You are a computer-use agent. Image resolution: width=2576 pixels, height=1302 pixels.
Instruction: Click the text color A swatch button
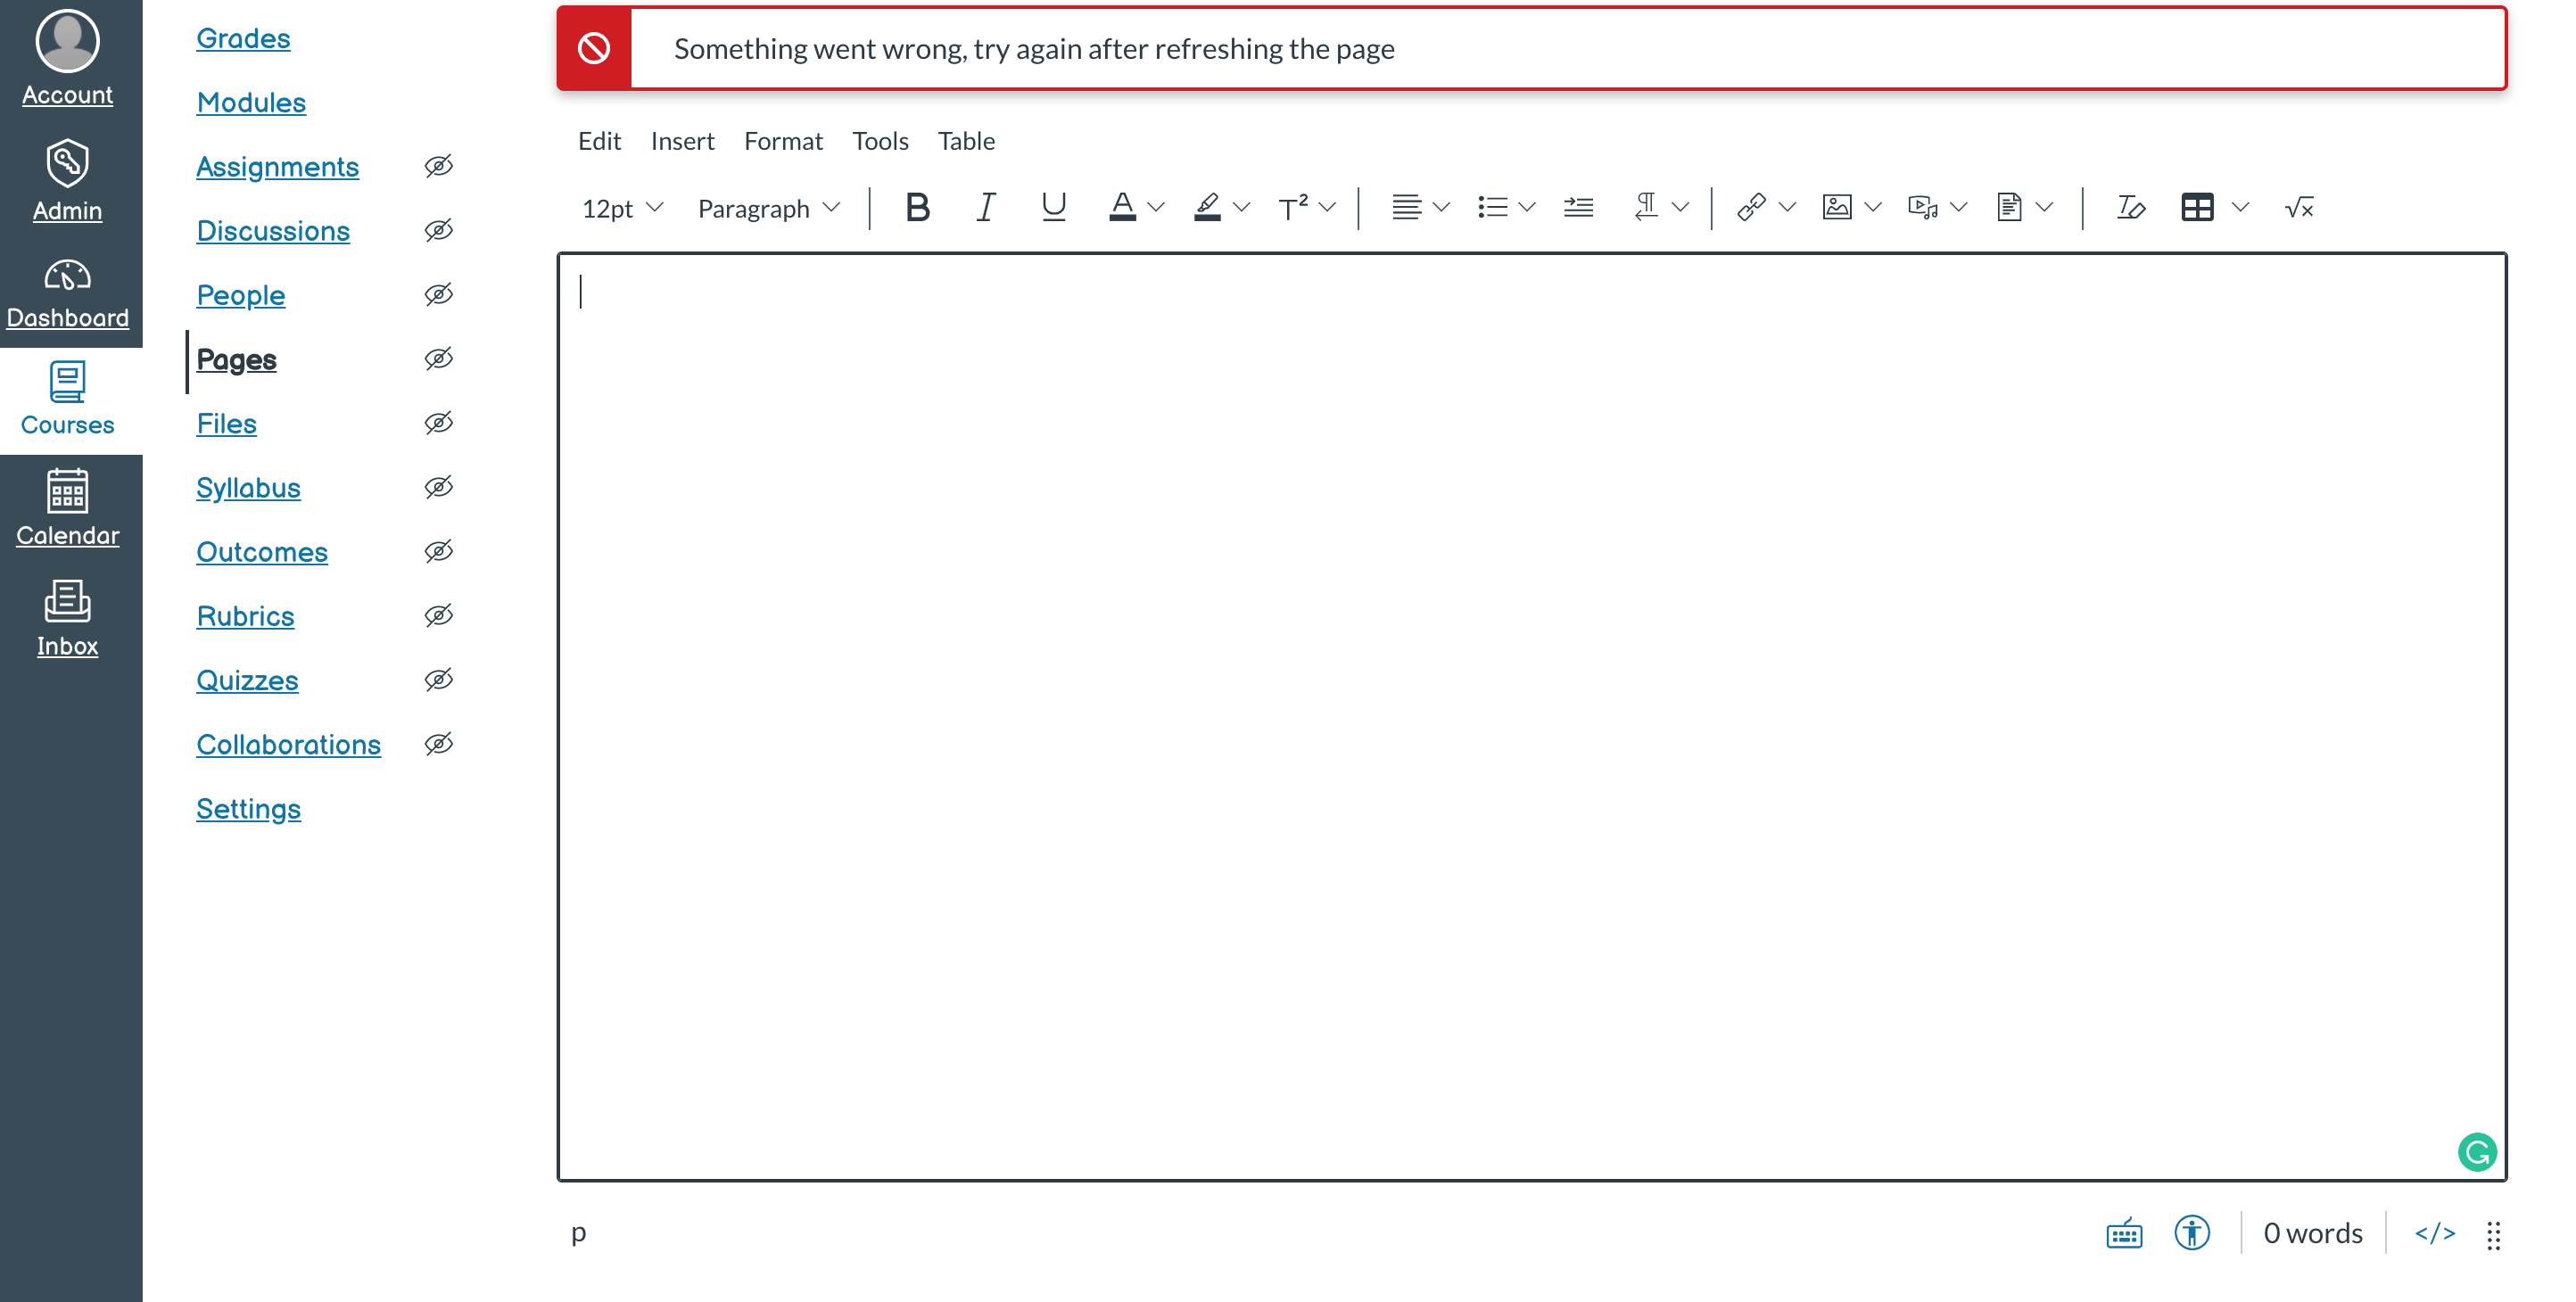tap(1122, 208)
